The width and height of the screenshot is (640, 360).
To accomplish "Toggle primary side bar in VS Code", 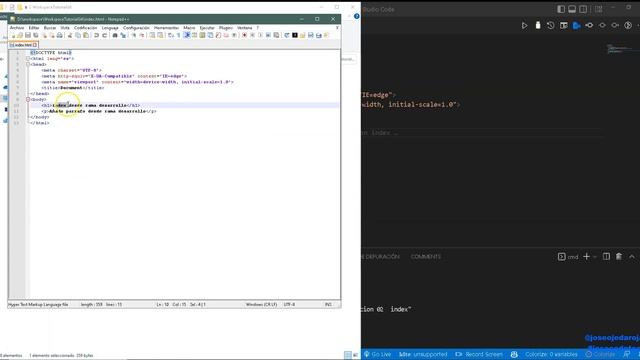I will [x=561, y=9].
